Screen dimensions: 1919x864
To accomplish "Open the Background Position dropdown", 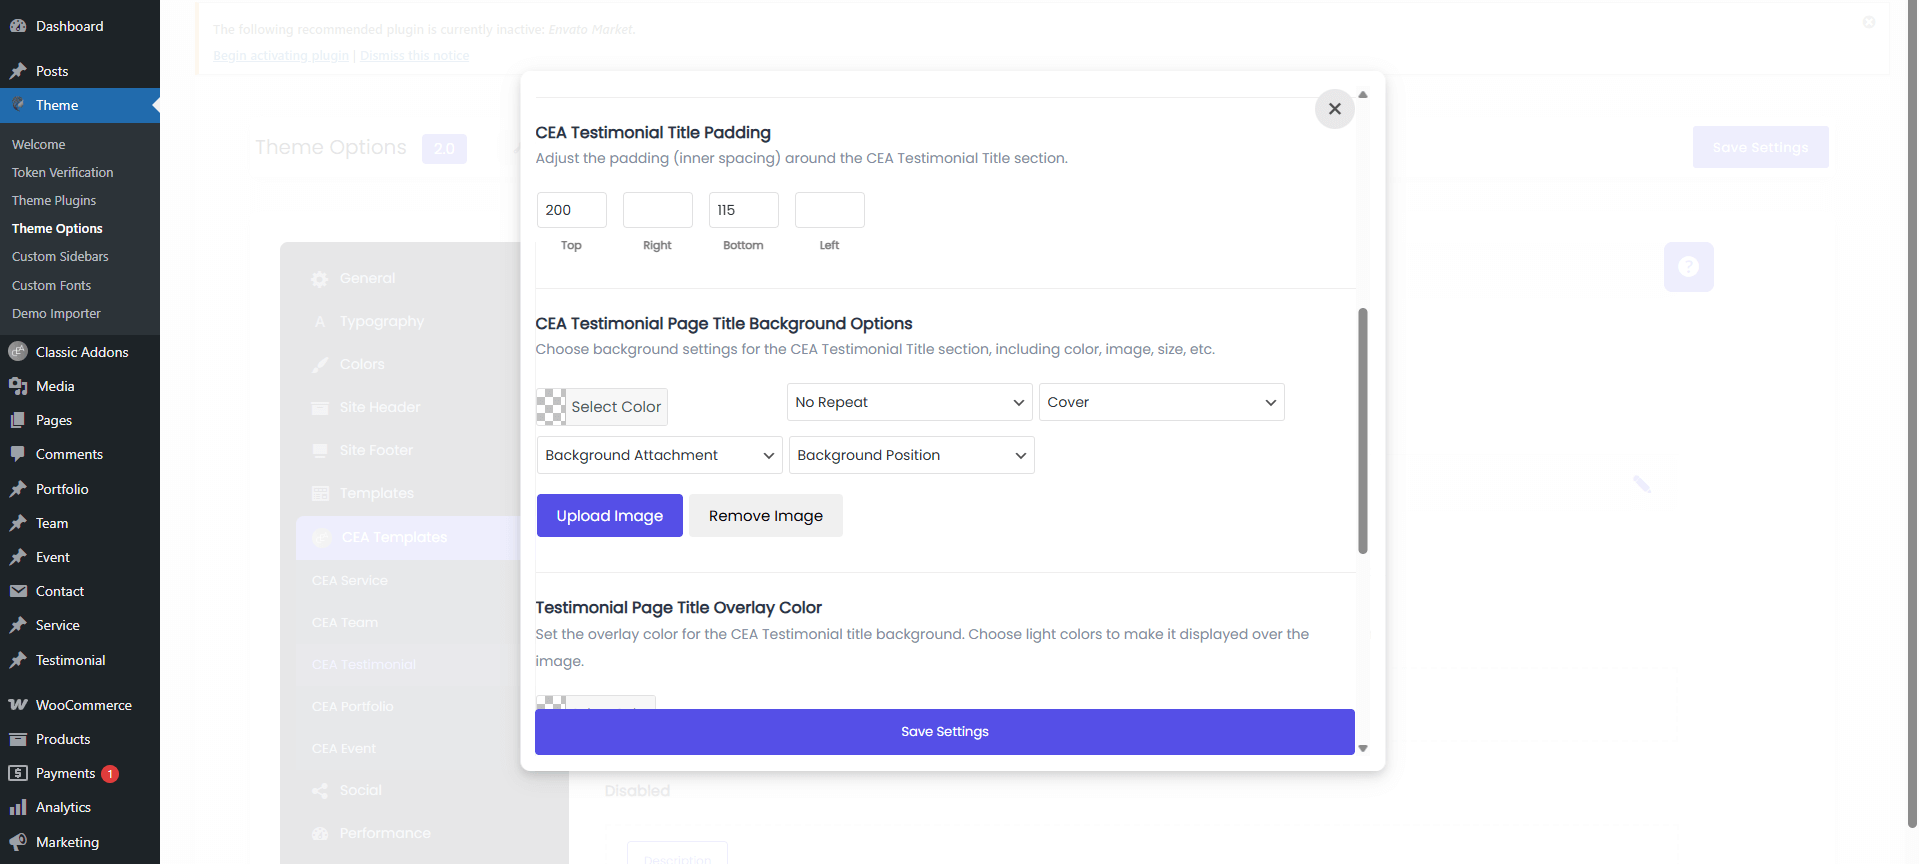I will [911, 455].
